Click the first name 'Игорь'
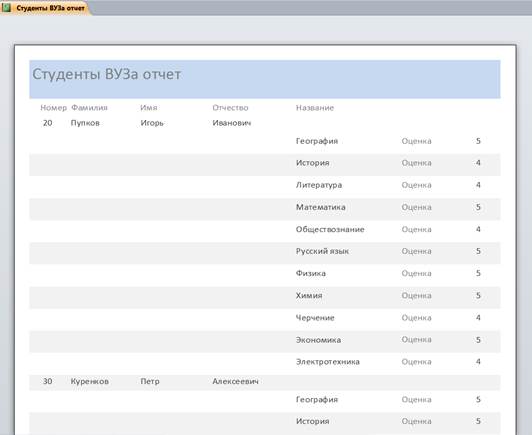532x435 pixels. [x=152, y=123]
